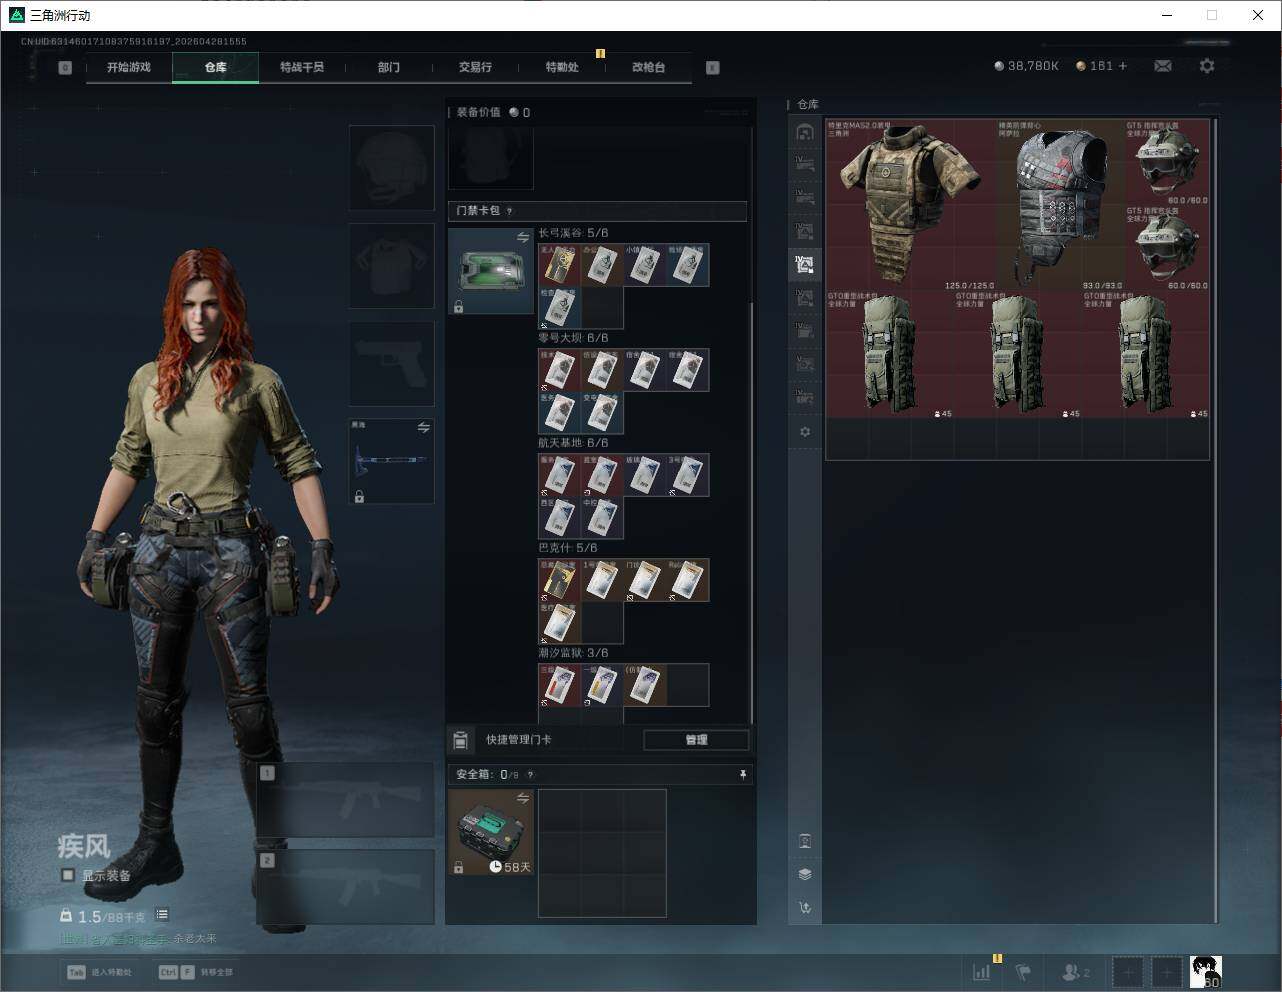
Task: Open the 门禁卡包 help question mark
Action: pyautogui.click(x=510, y=211)
